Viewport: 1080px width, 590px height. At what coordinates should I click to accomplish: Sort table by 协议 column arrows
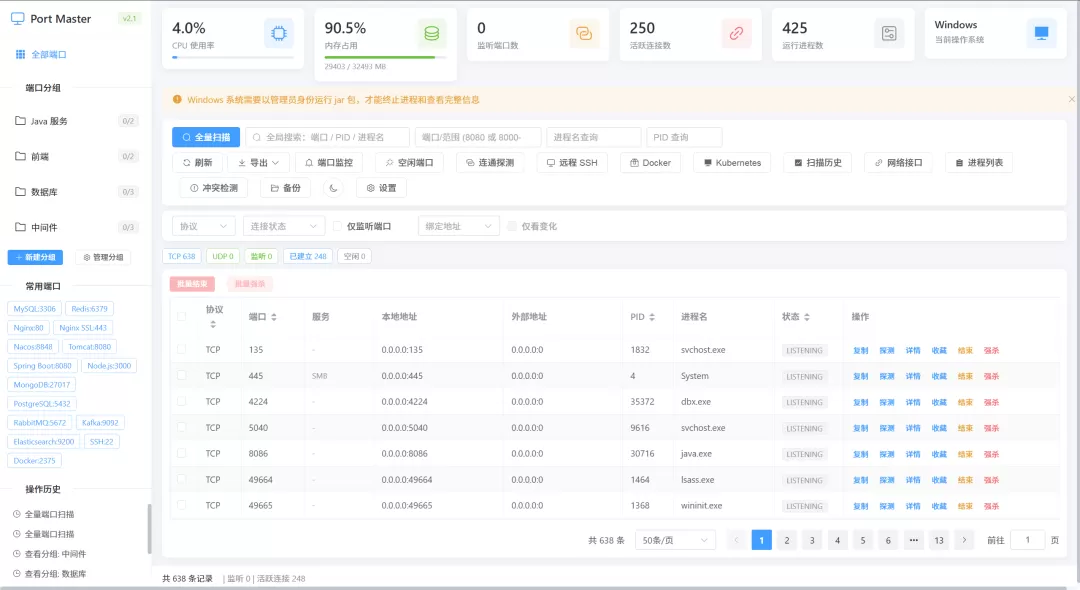click(x=213, y=324)
